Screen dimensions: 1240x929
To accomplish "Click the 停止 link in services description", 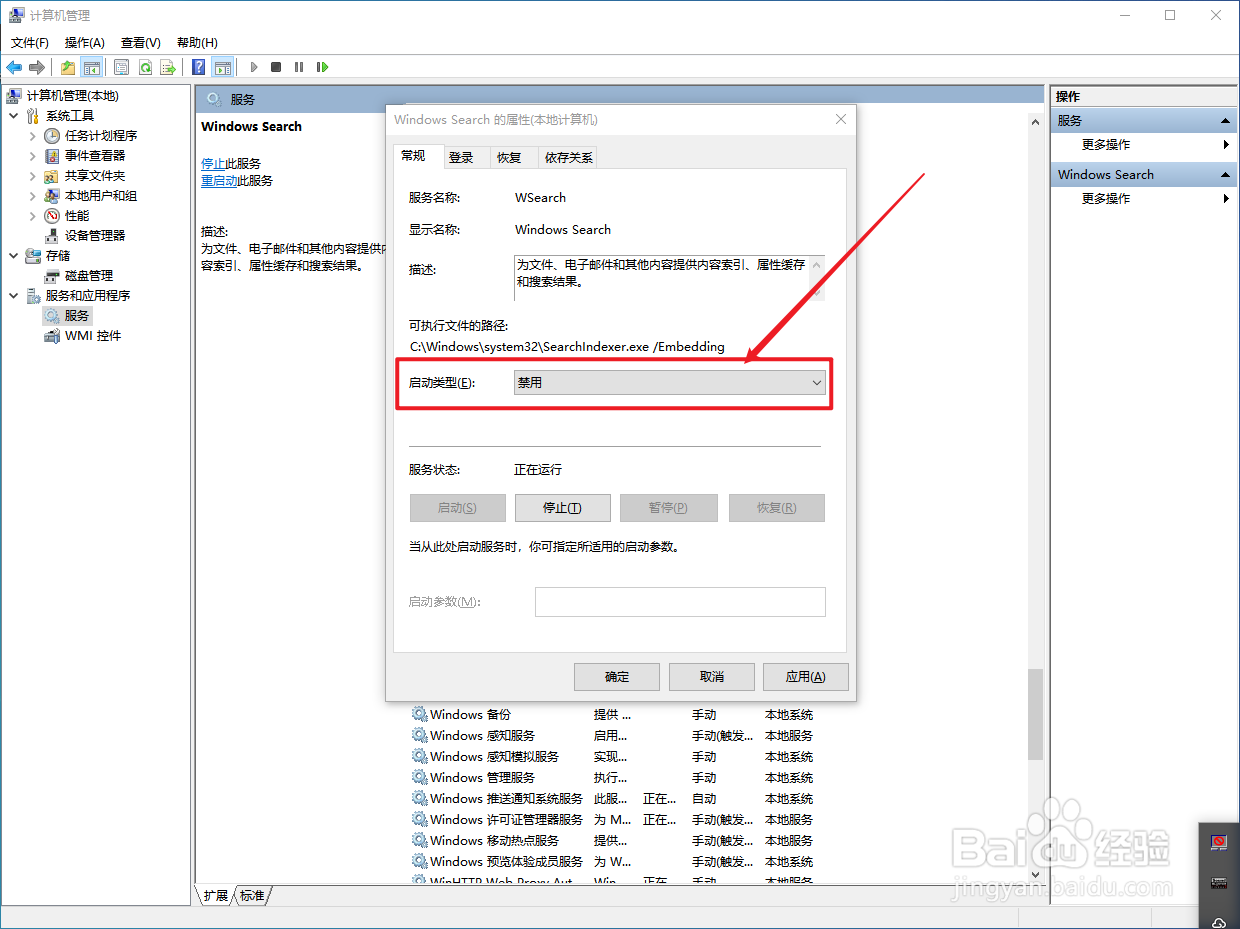I will pos(213,163).
